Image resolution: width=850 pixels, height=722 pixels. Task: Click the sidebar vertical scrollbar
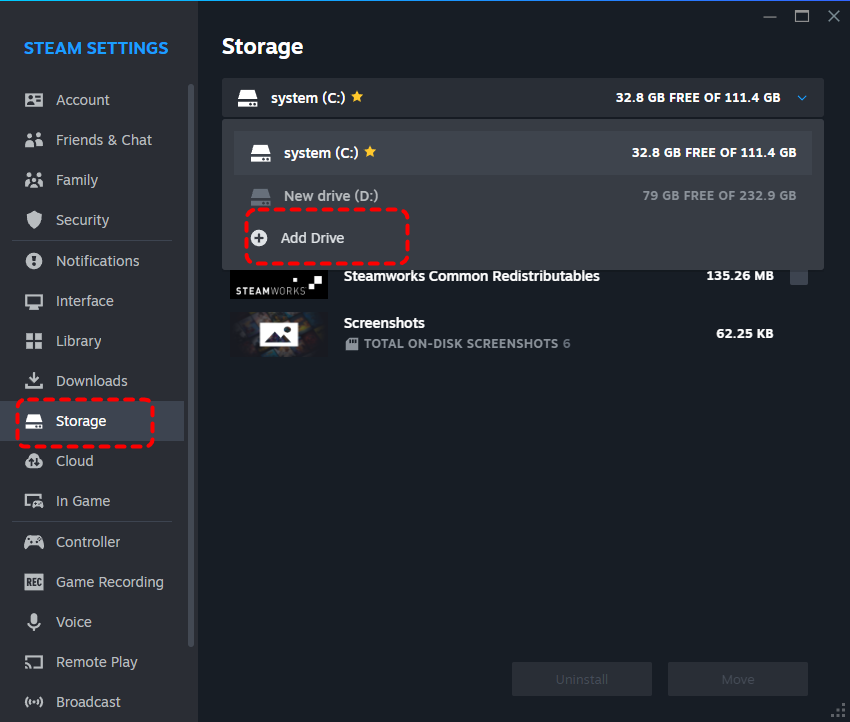tap(191, 360)
